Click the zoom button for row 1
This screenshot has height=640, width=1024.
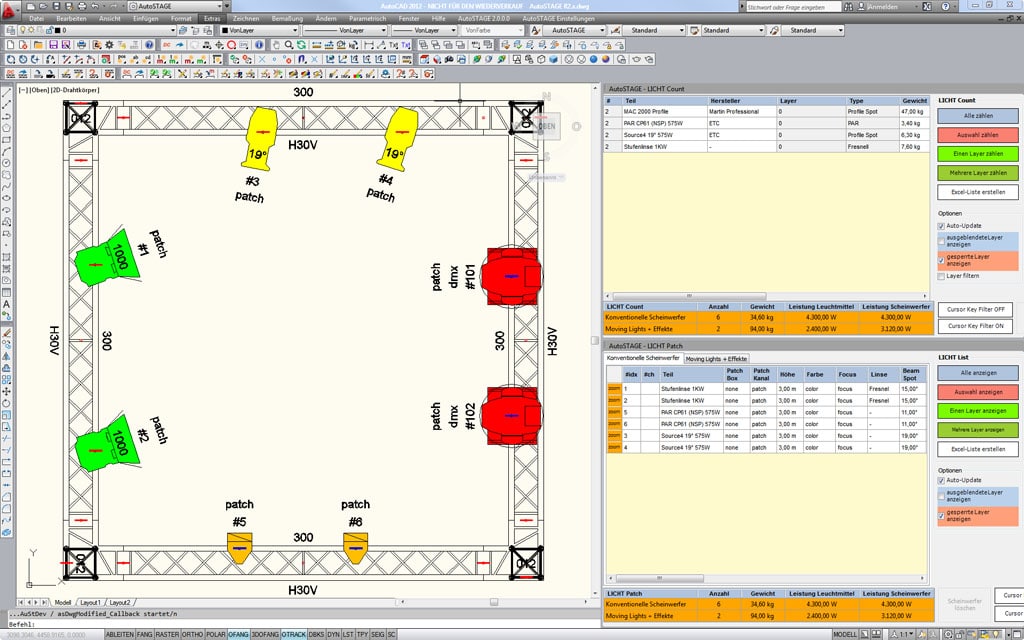click(x=613, y=389)
